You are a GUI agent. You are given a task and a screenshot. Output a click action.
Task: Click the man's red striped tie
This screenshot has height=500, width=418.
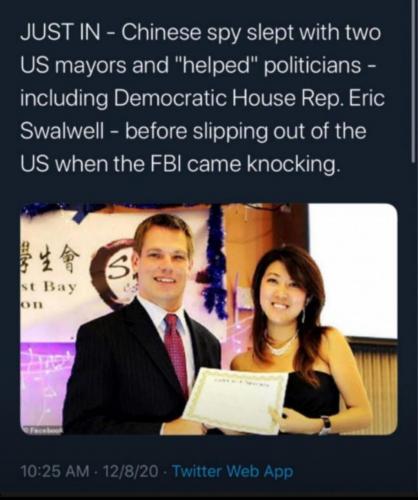(x=176, y=353)
